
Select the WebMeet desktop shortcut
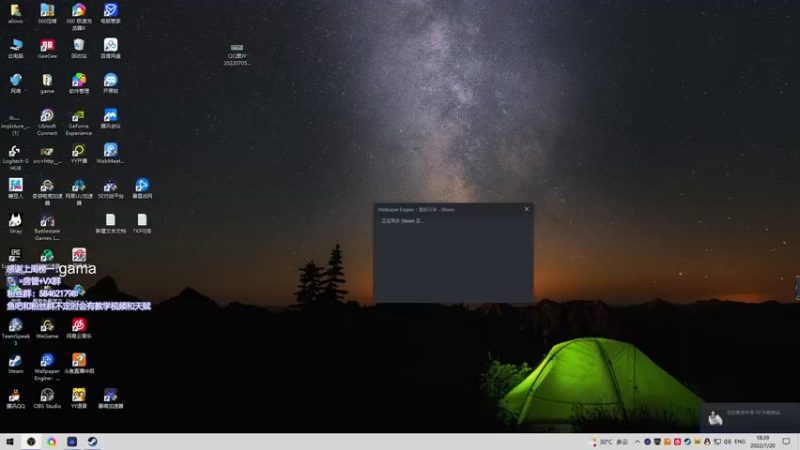(110, 154)
